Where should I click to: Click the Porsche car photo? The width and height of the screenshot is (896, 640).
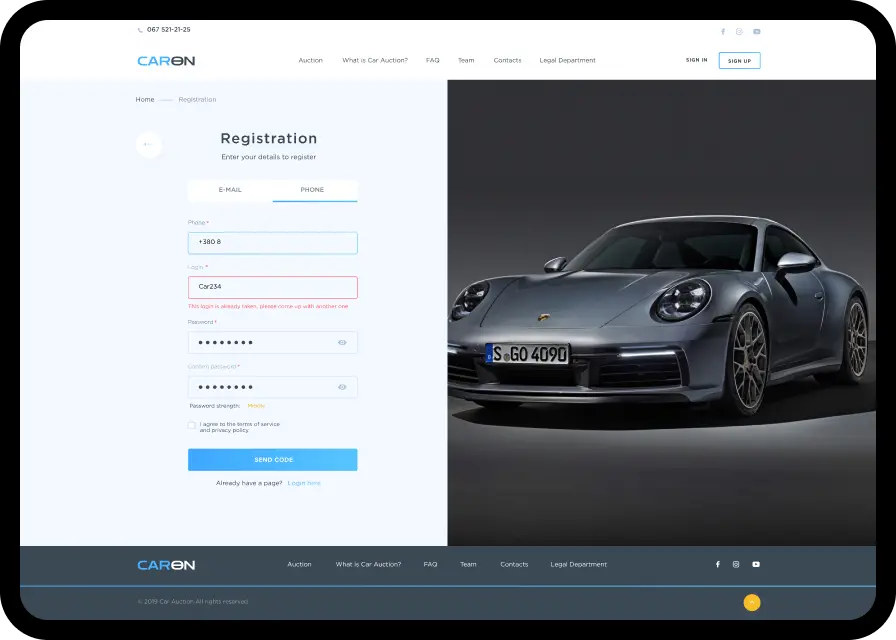[662, 313]
